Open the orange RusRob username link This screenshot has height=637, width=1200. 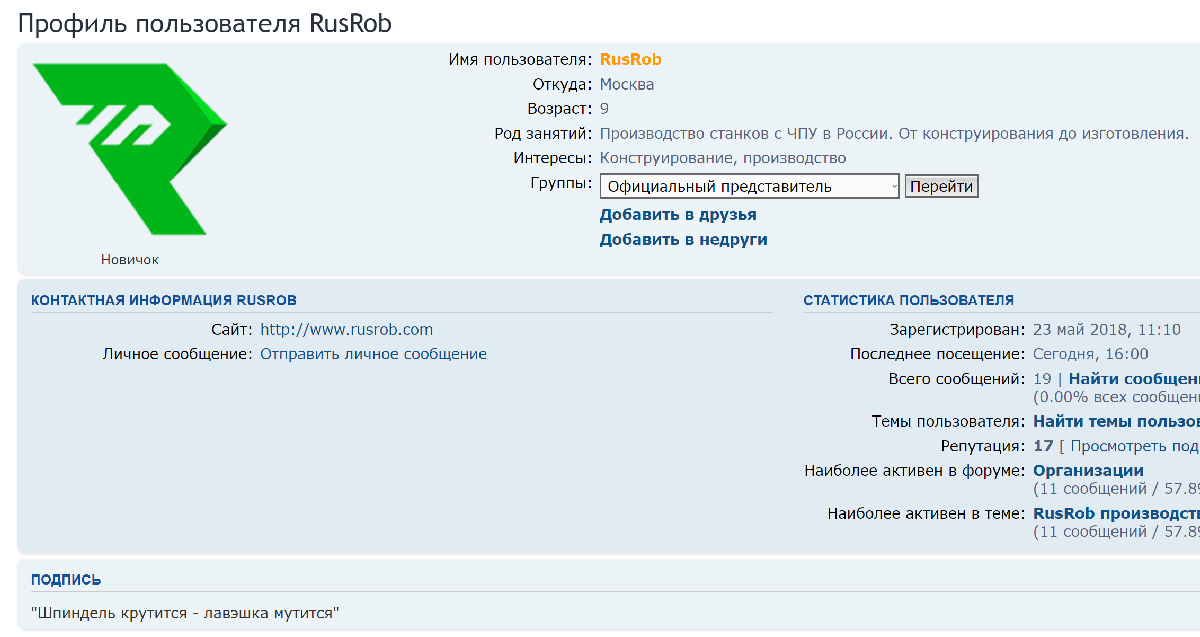630,60
